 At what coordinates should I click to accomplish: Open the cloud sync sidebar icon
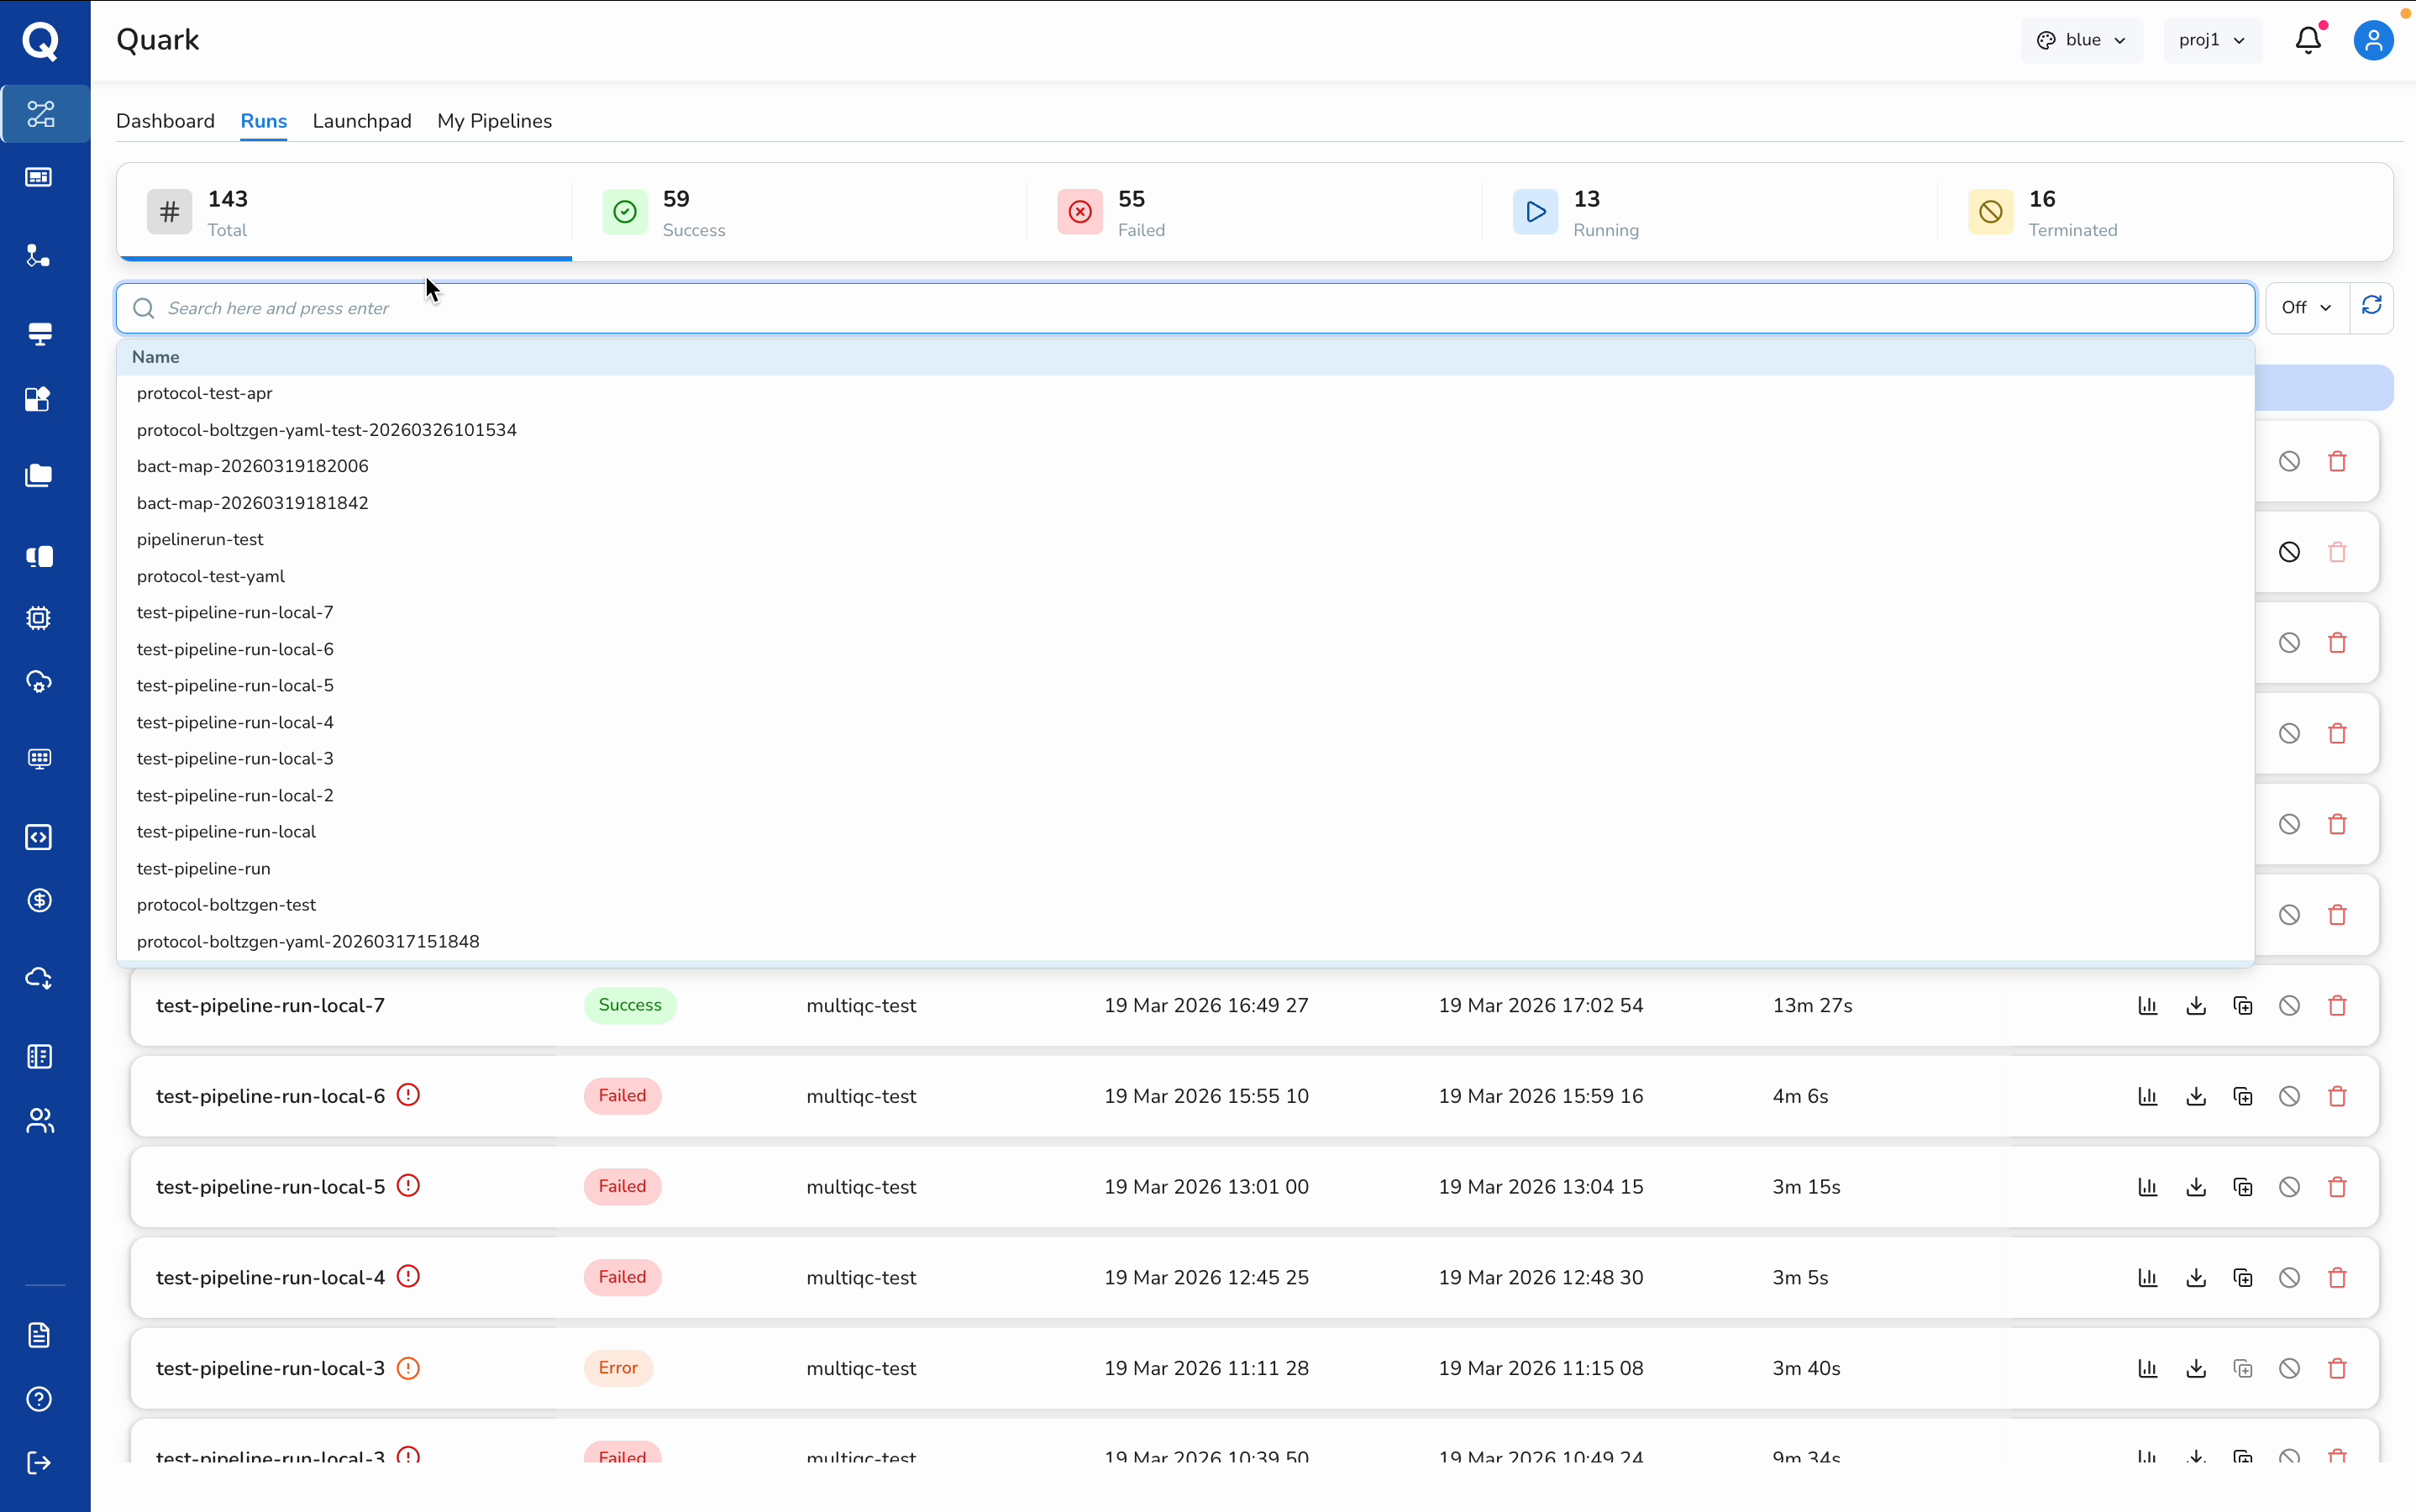point(39,978)
